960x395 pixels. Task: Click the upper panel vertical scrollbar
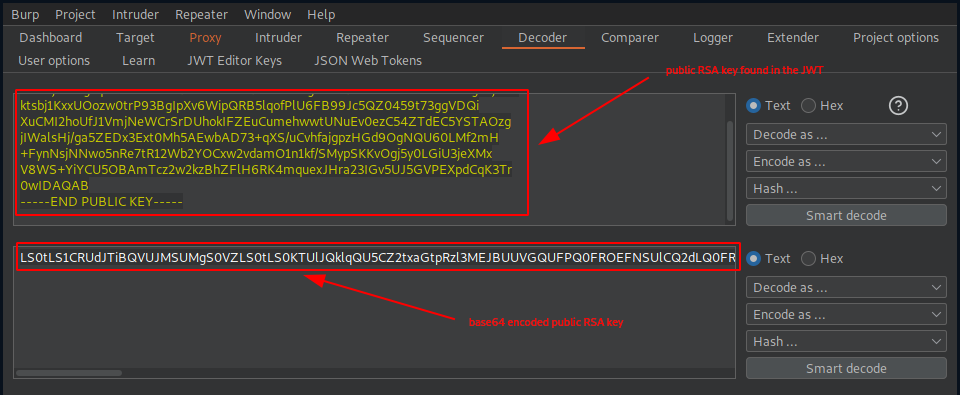[729, 170]
